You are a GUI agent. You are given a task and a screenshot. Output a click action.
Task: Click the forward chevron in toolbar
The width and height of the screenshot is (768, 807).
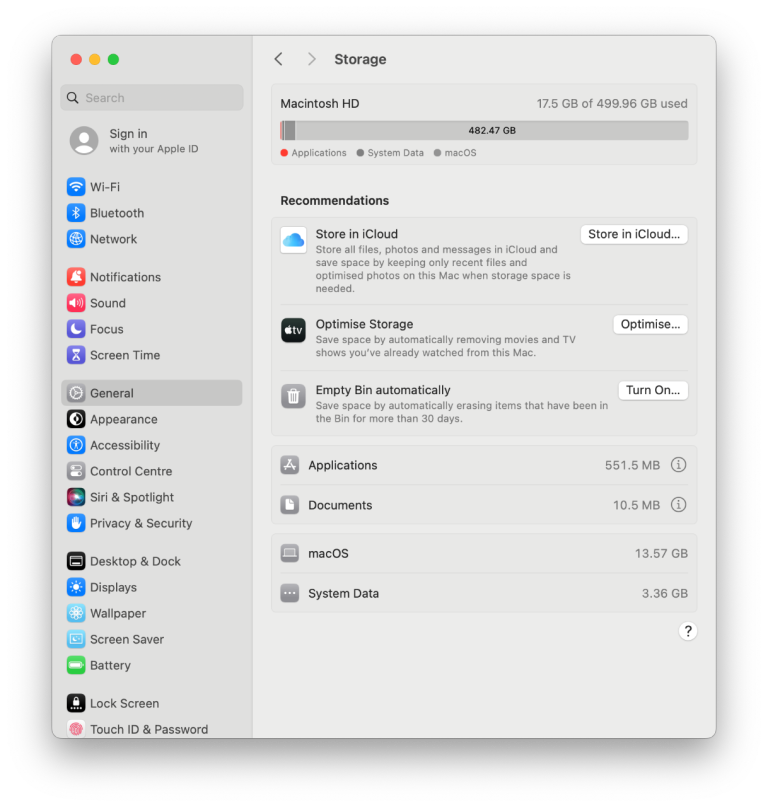311,59
